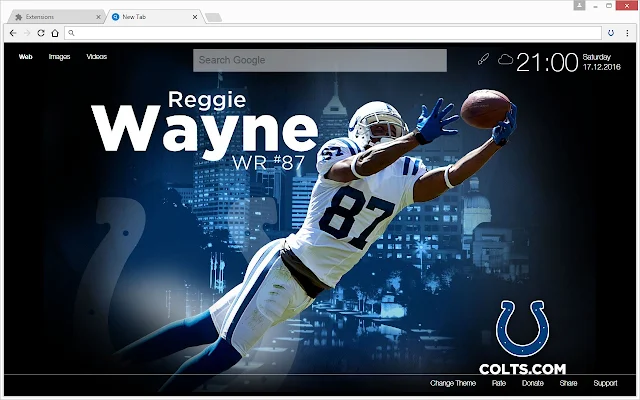This screenshot has height=400, width=640.
Task: Open the extension icon beside address bar
Action: (x=611, y=33)
